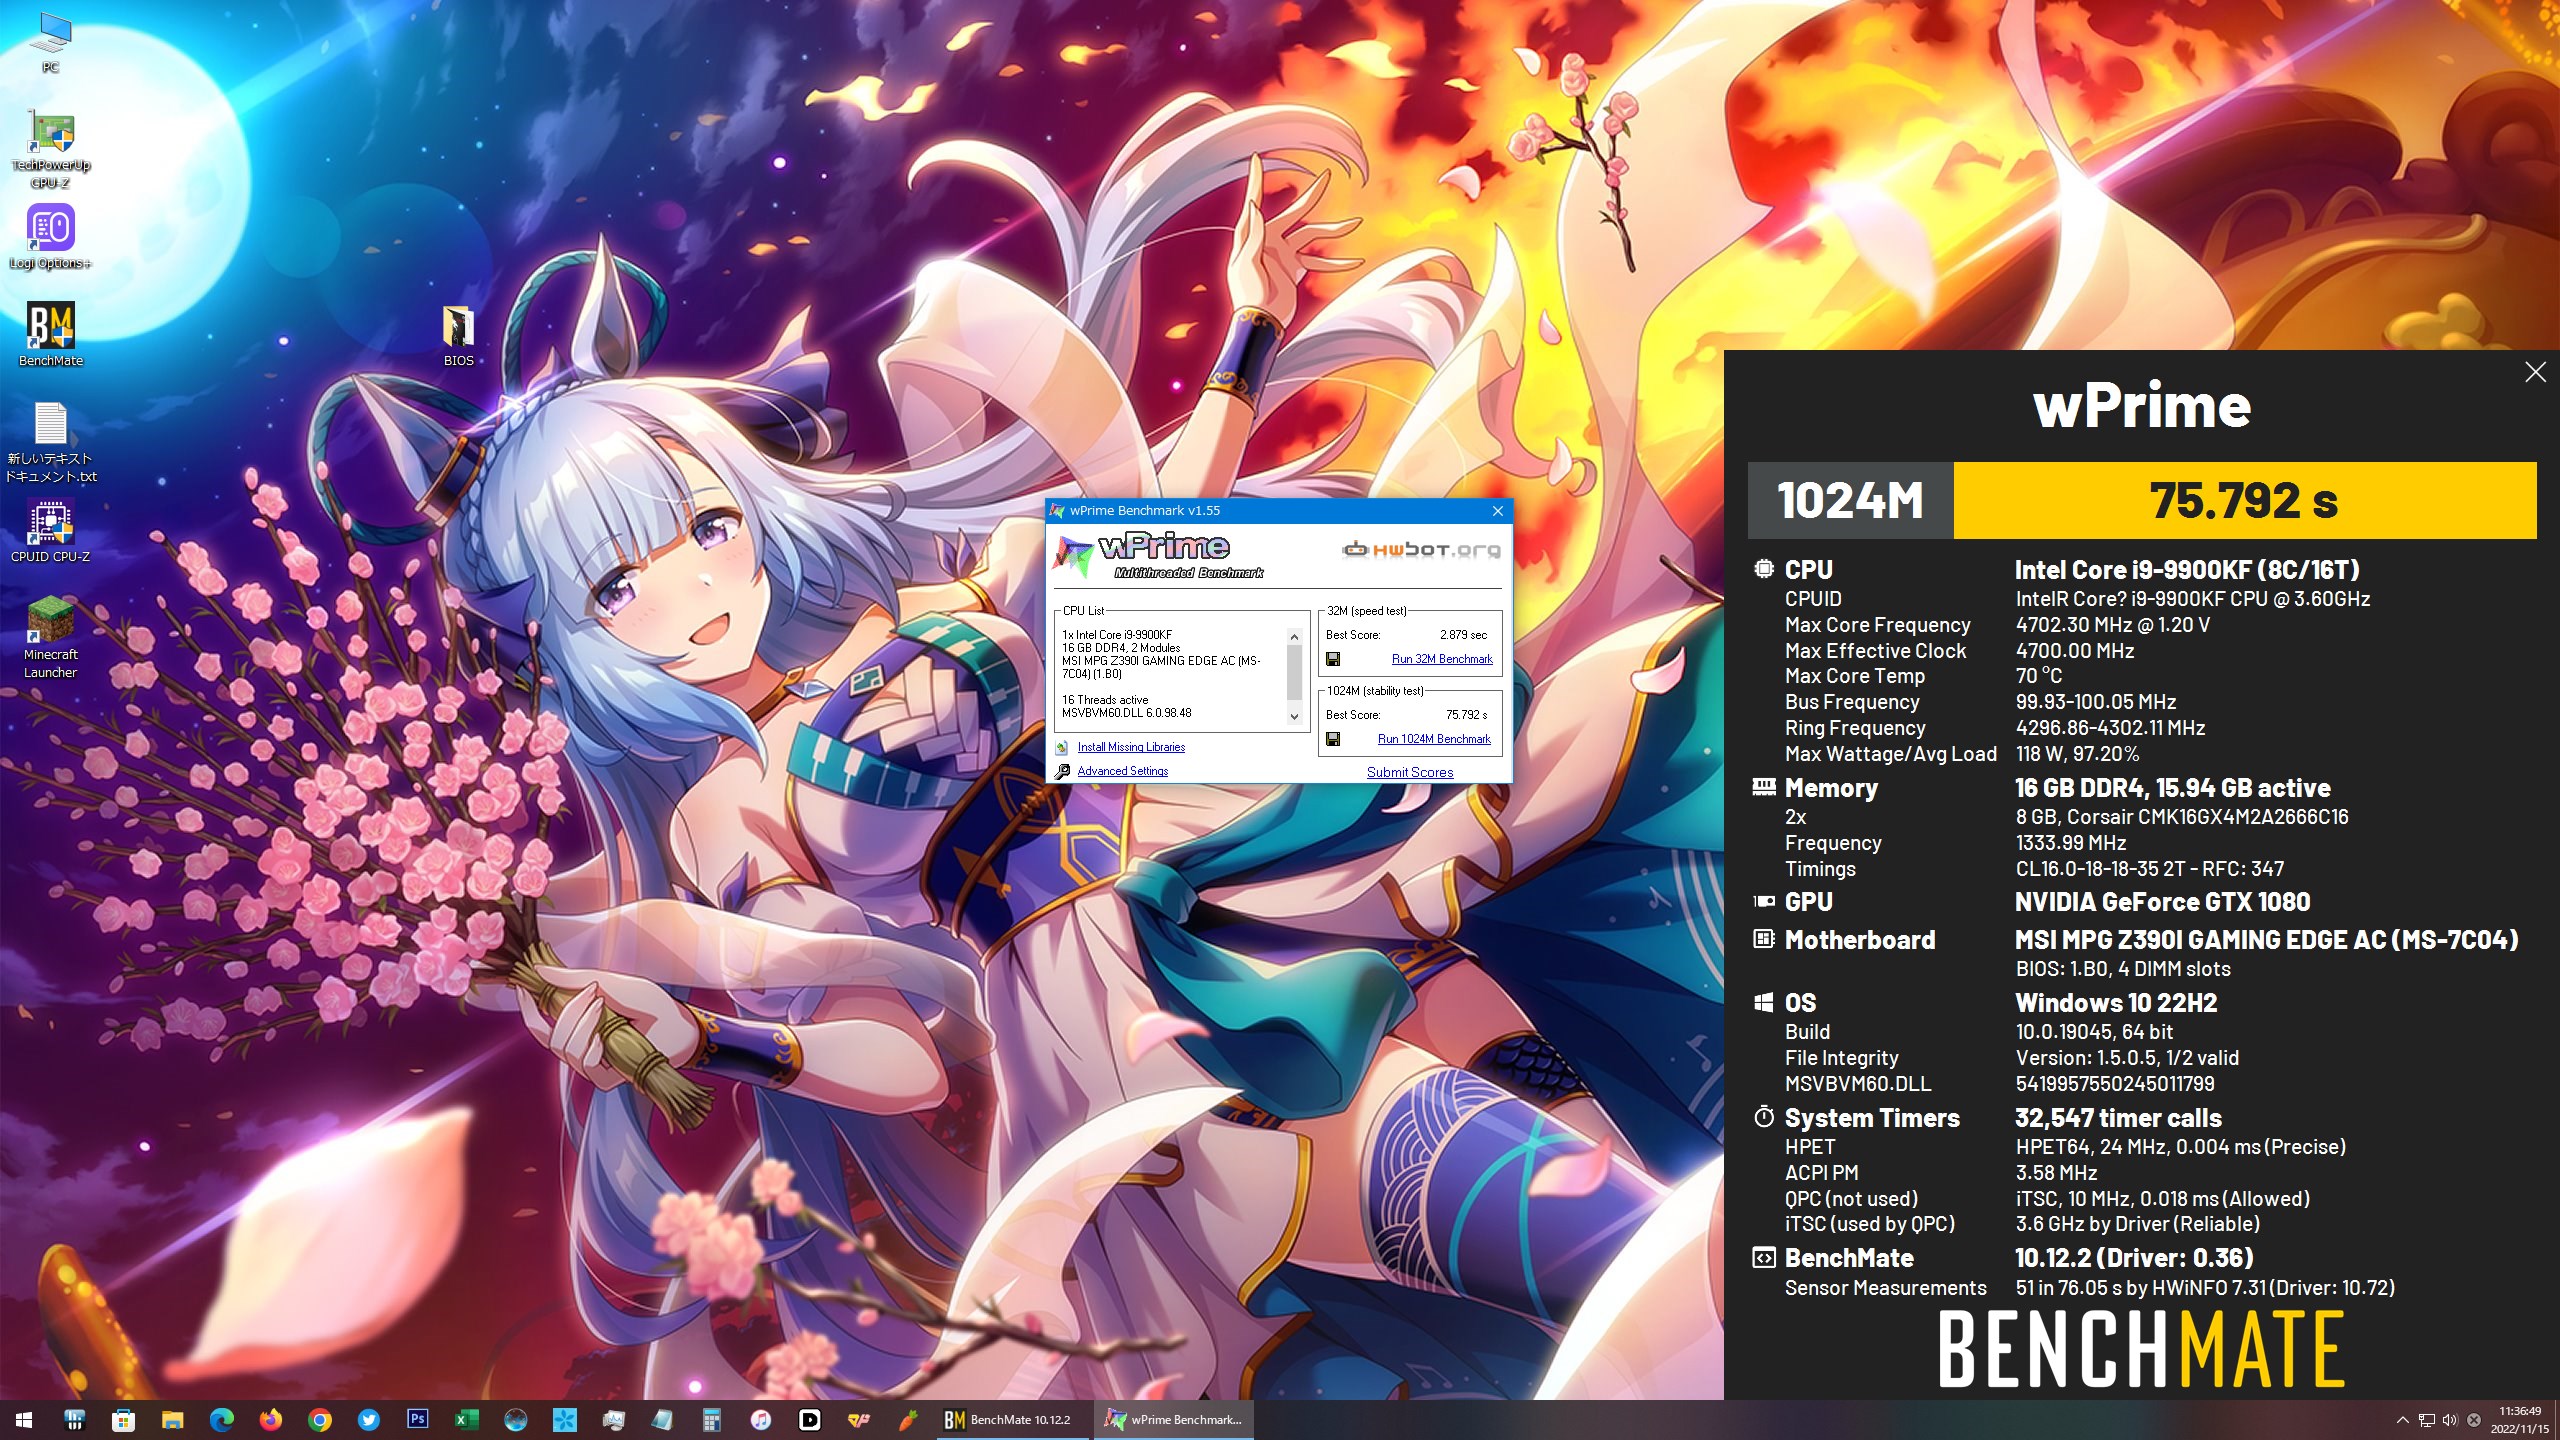Launch Firefox from taskbar
2560x1440 pixels.
(270, 1420)
